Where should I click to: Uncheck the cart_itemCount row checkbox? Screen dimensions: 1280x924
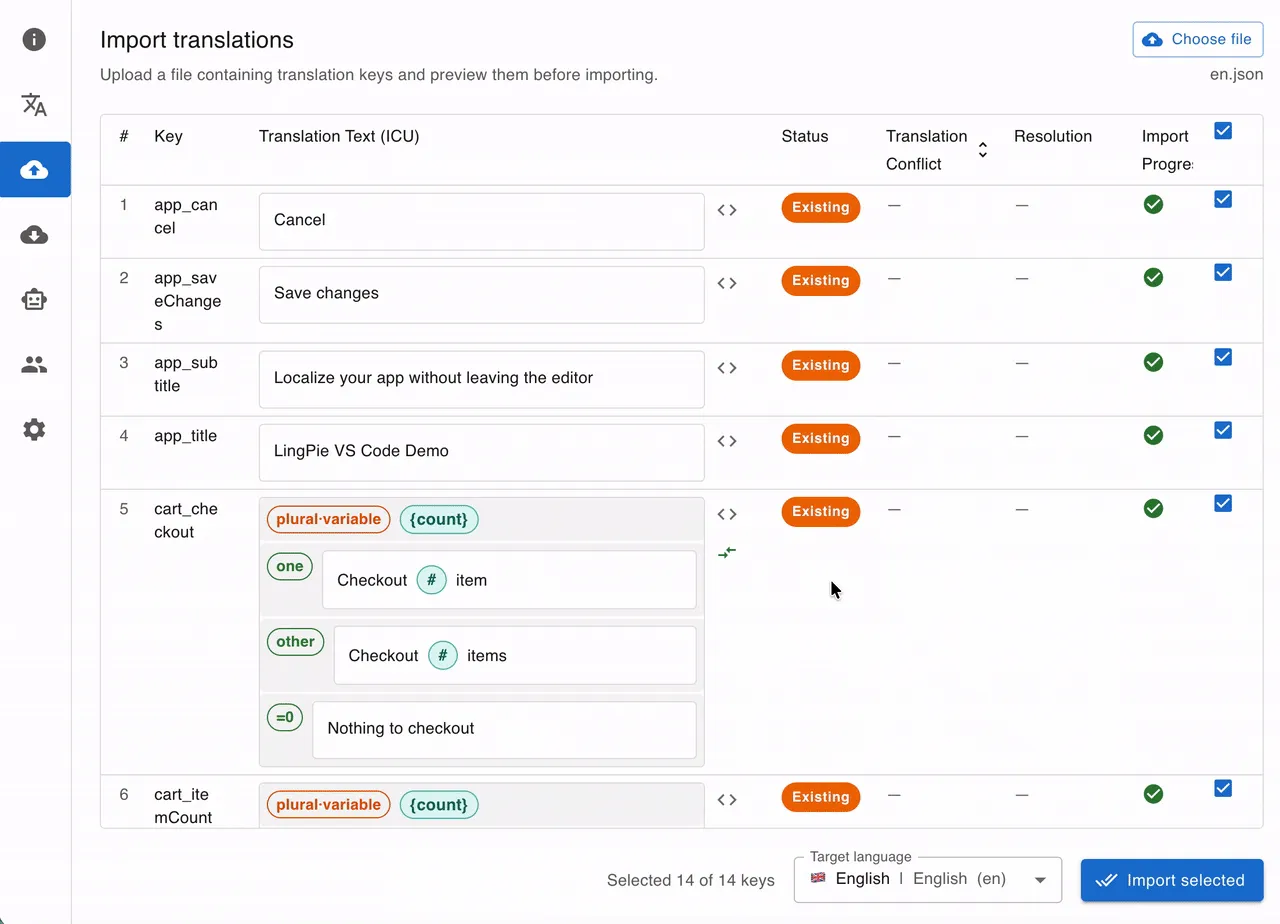pos(1223,789)
